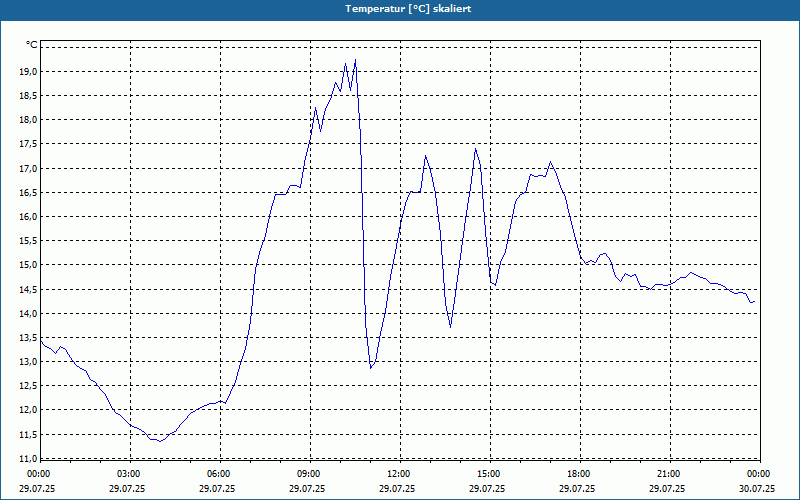Screen dimensions: 800x500
Task: Click the 29.07.25 date under 21:00
Action: [667, 489]
